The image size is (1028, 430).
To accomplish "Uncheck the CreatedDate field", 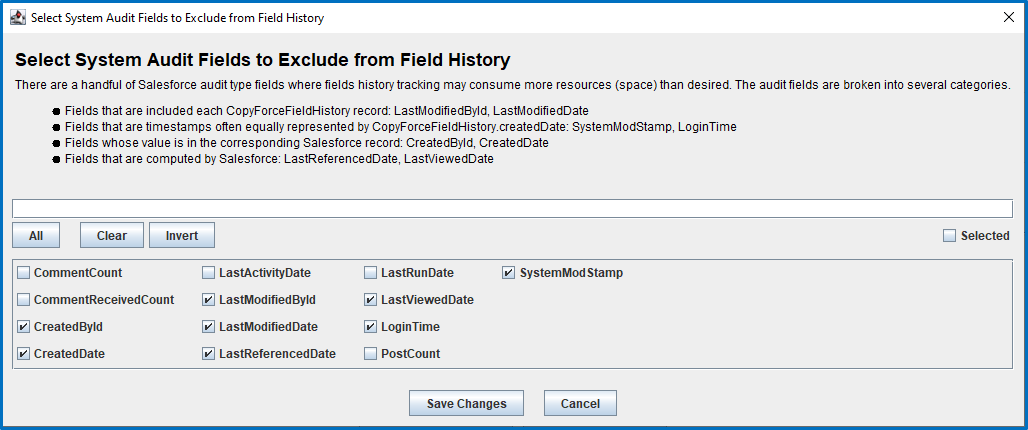I will tap(24, 353).
